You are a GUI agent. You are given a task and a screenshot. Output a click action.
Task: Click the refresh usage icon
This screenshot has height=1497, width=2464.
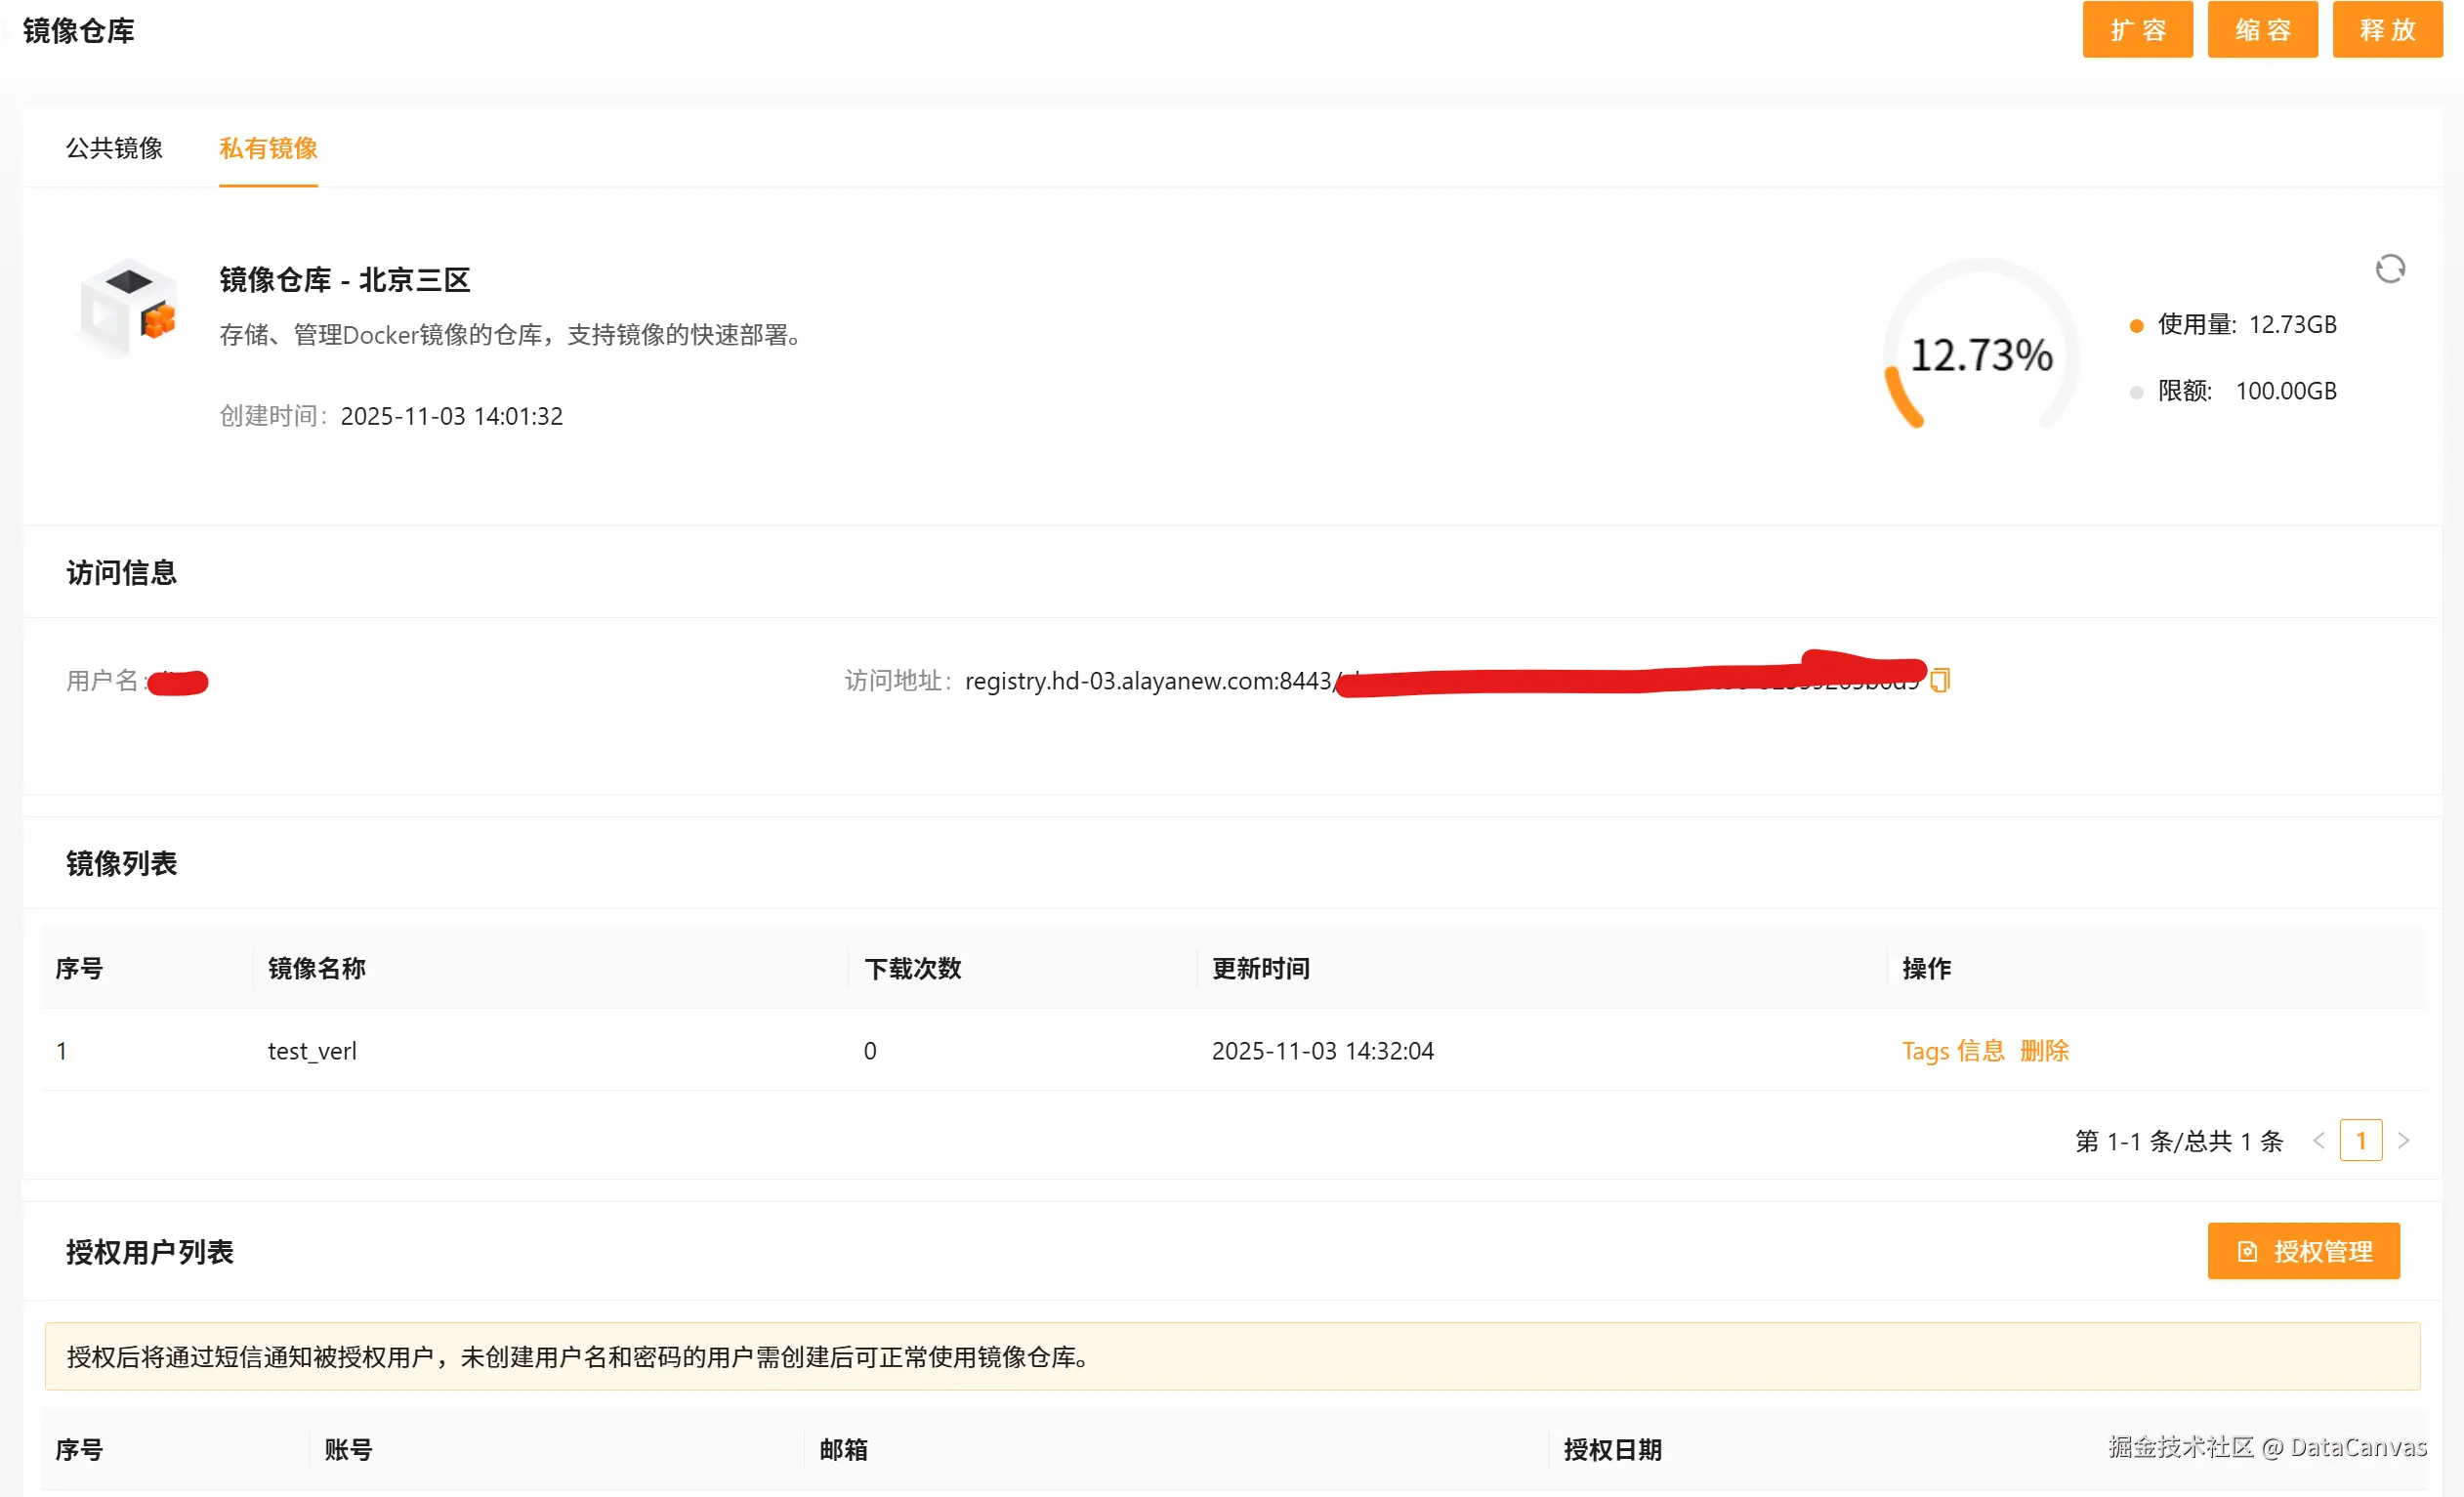point(2390,269)
